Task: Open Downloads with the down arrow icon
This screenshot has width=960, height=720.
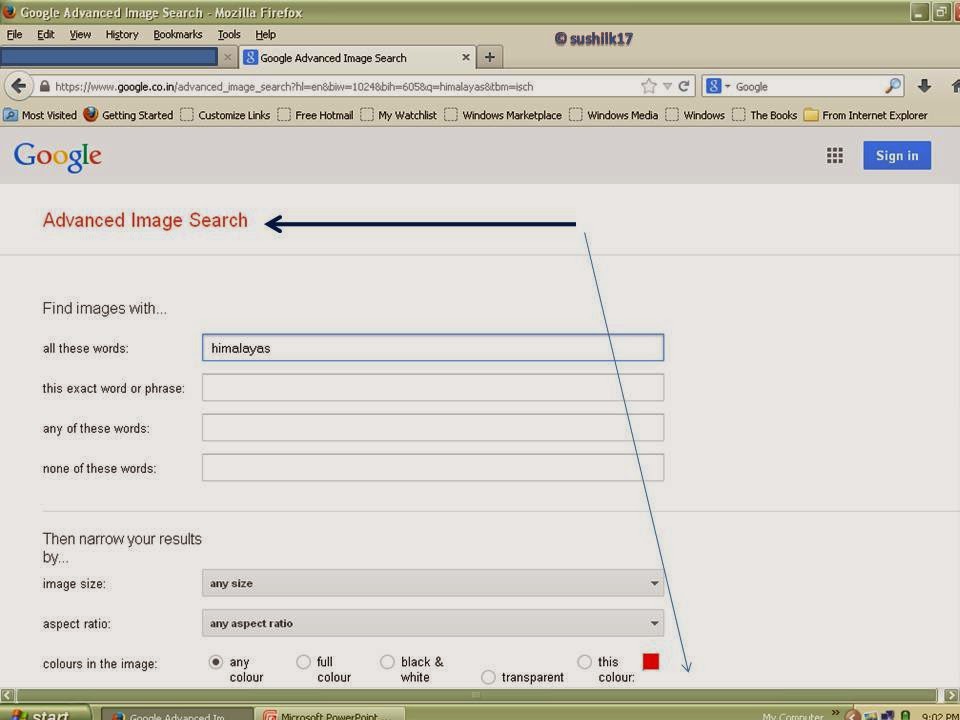Action: point(924,86)
